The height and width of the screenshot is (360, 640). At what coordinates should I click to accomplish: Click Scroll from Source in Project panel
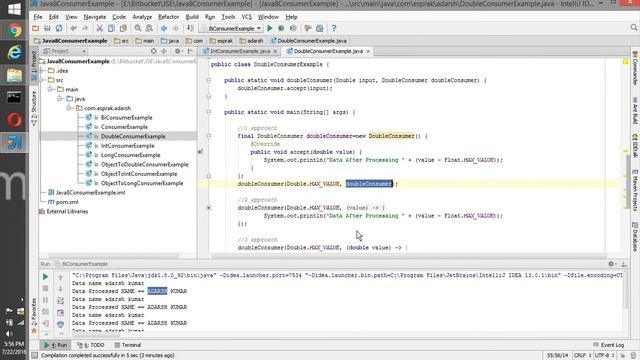point(153,51)
